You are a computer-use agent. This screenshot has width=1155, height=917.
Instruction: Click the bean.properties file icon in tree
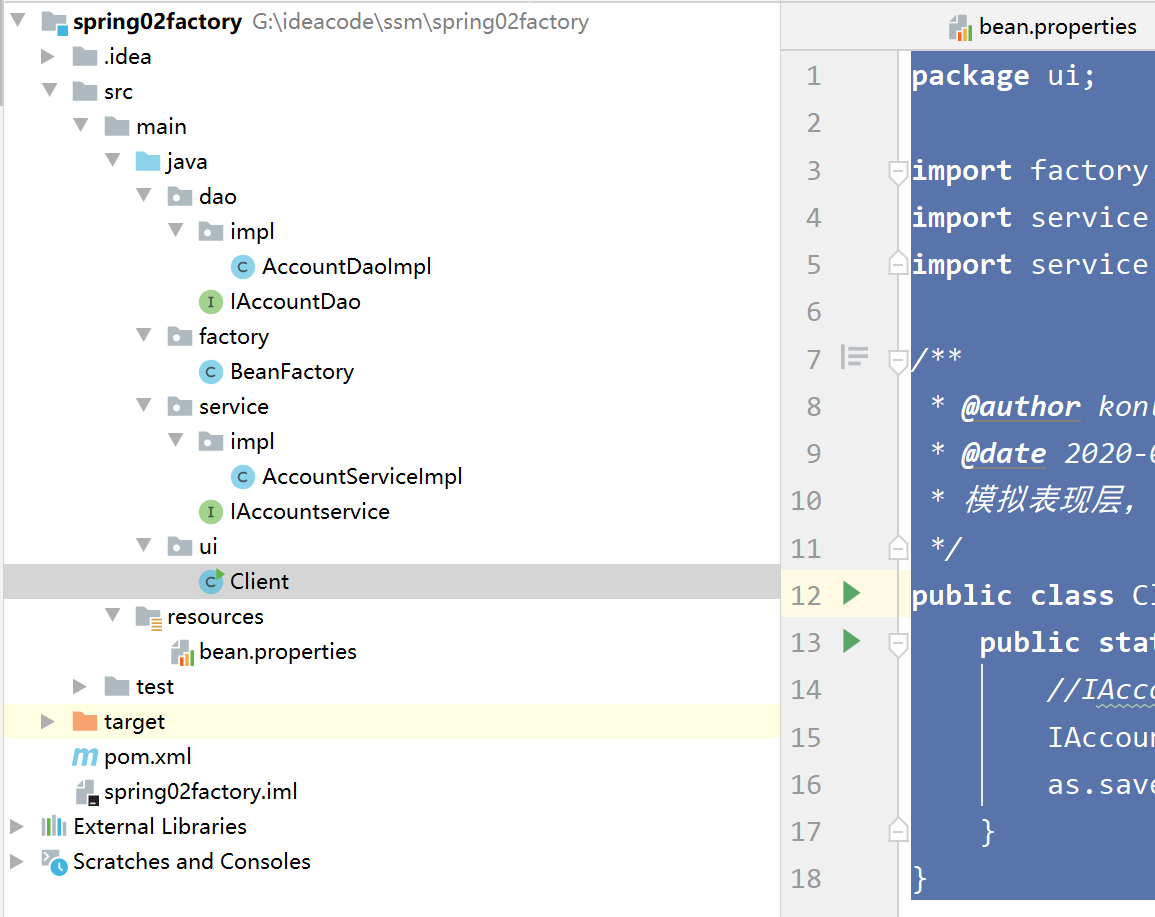click(x=181, y=652)
